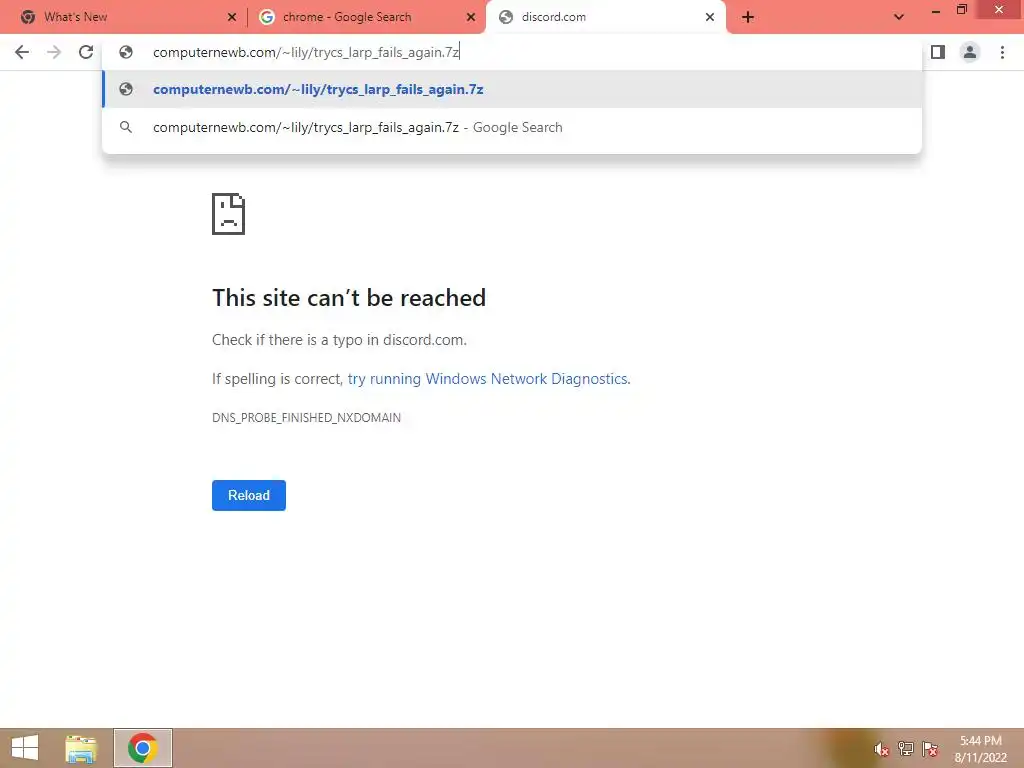The height and width of the screenshot is (768, 1024).
Task: Click the sad page error icon
Action: tap(229, 214)
